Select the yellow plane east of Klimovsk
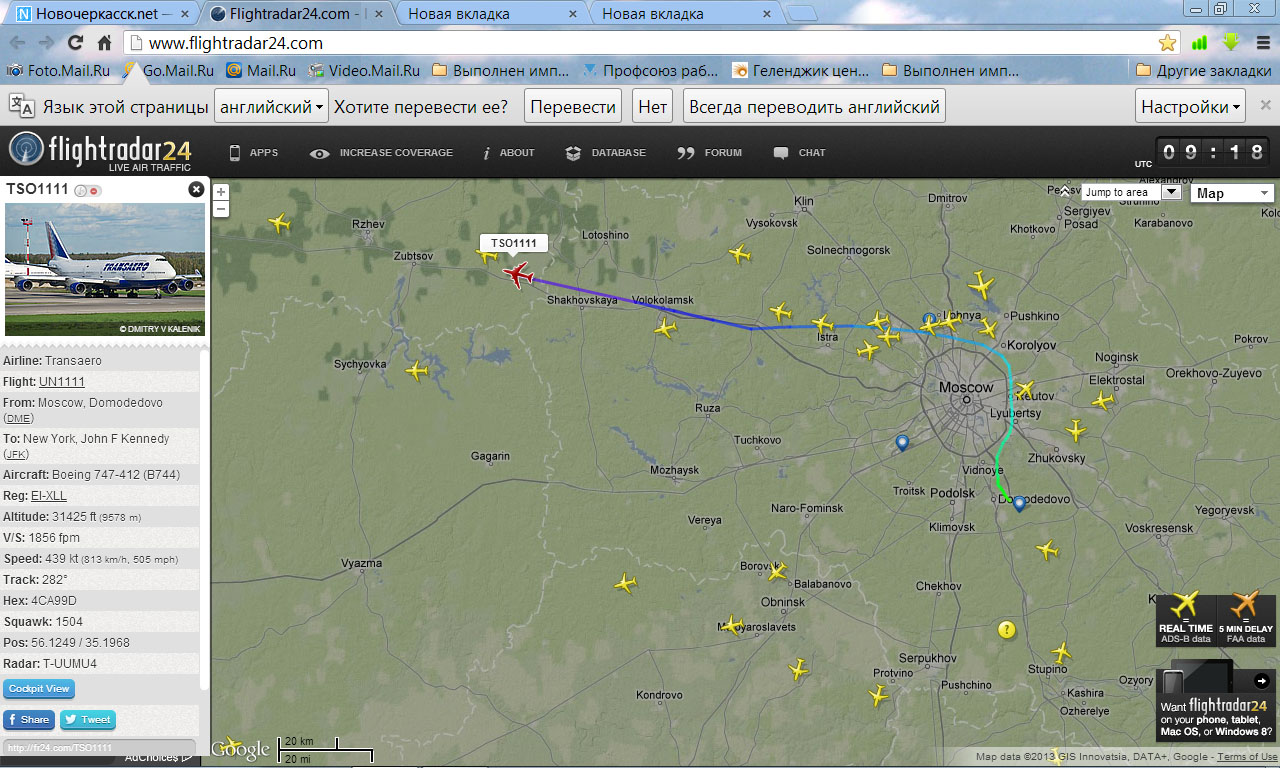 click(x=1047, y=550)
